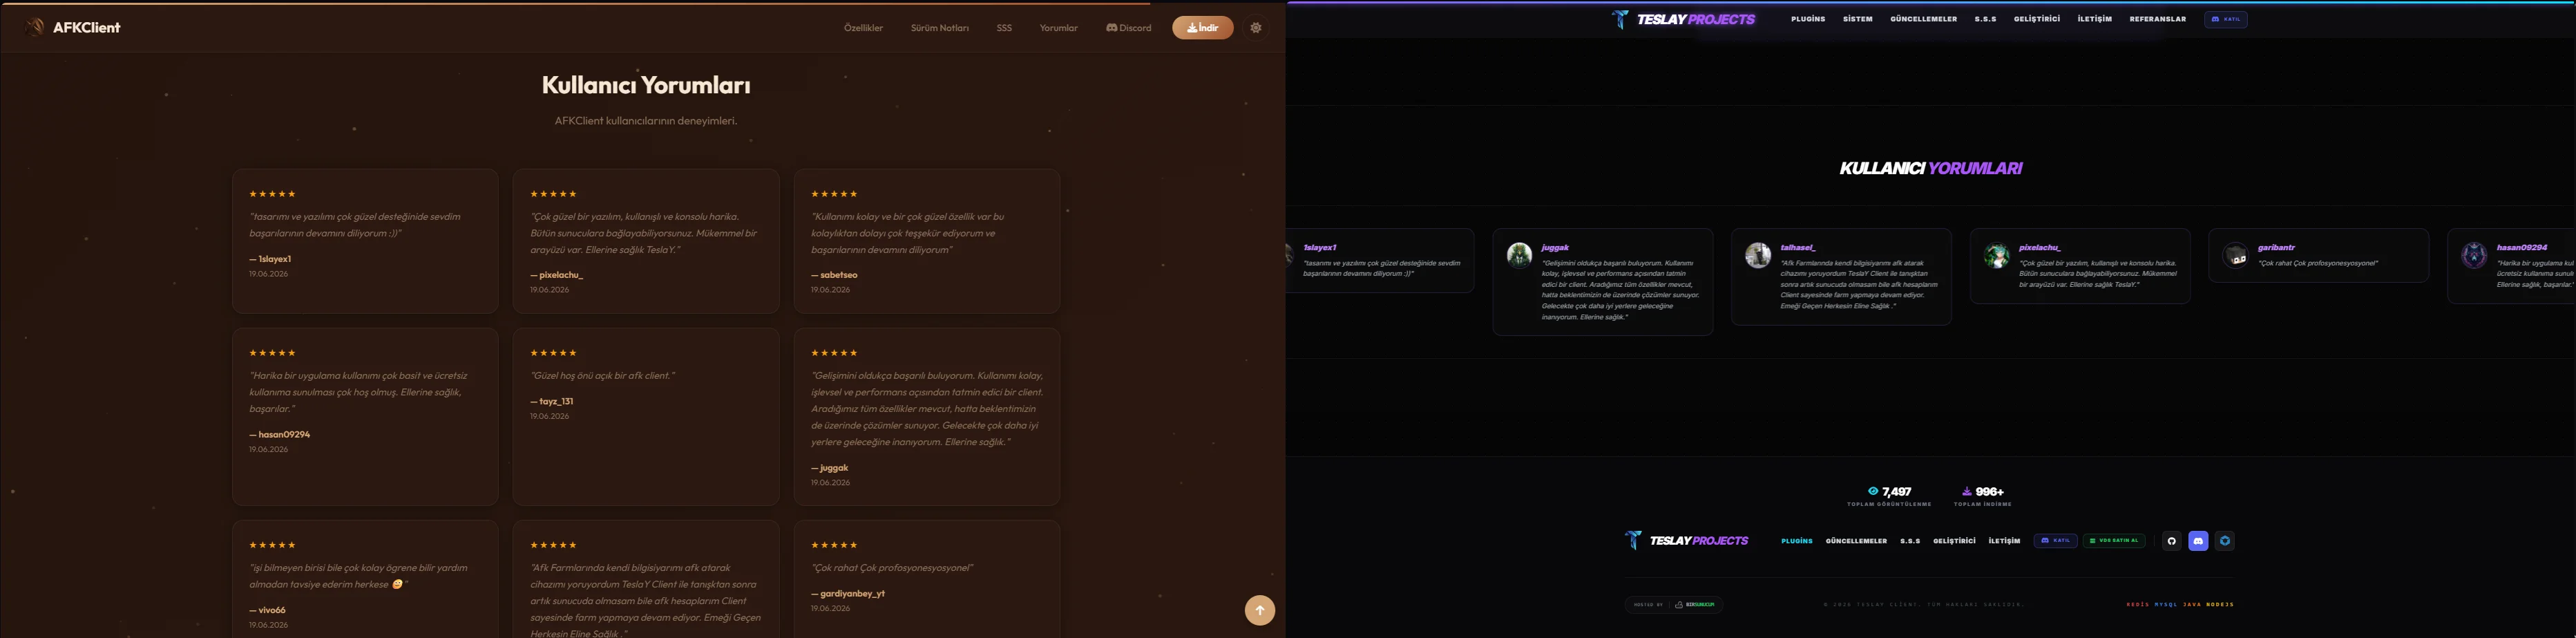Select SİSTEM in Teslay top menu
The height and width of the screenshot is (638, 2576).
1857,19
